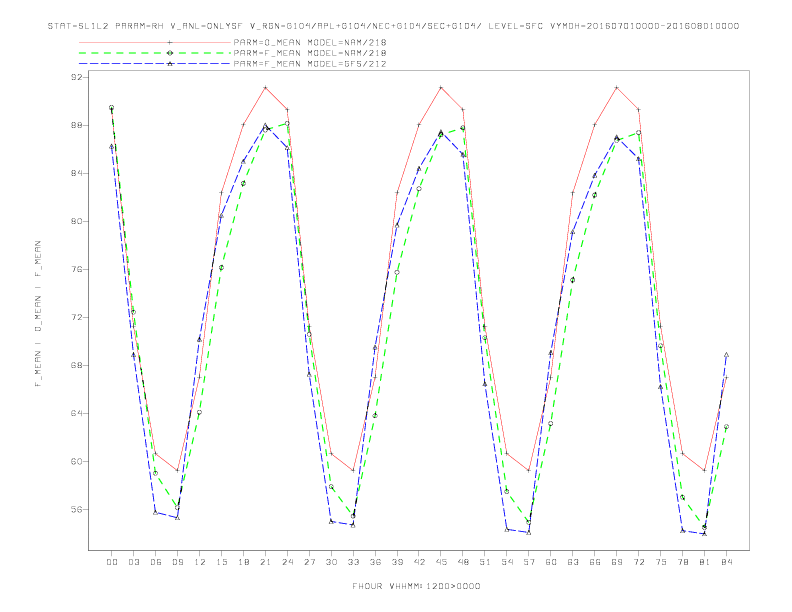Click x-axis forecast hour label 48
Screen dimensions: 792x612
pos(463,562)
